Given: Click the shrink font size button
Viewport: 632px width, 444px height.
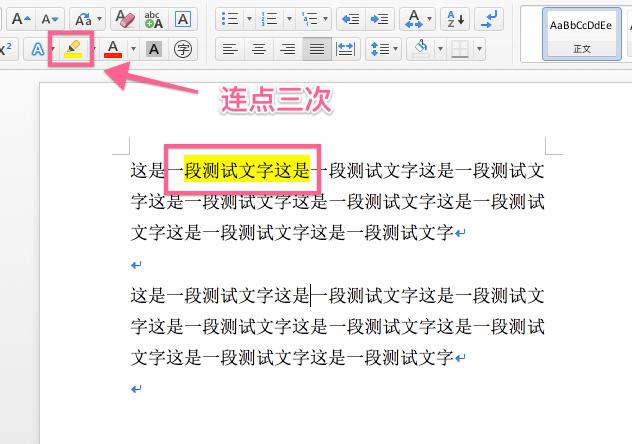Looking at the screenshot, I should [x=50, y=19].
